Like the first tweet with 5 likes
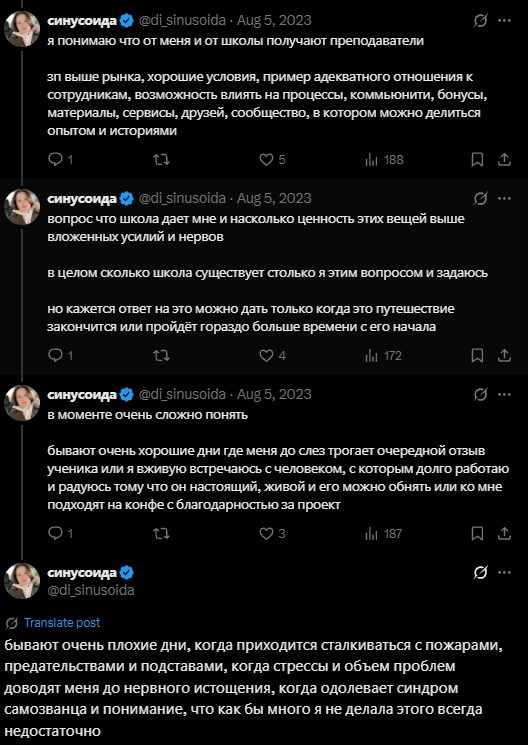This screenshot has height=745, width=528. coord(272,160)
